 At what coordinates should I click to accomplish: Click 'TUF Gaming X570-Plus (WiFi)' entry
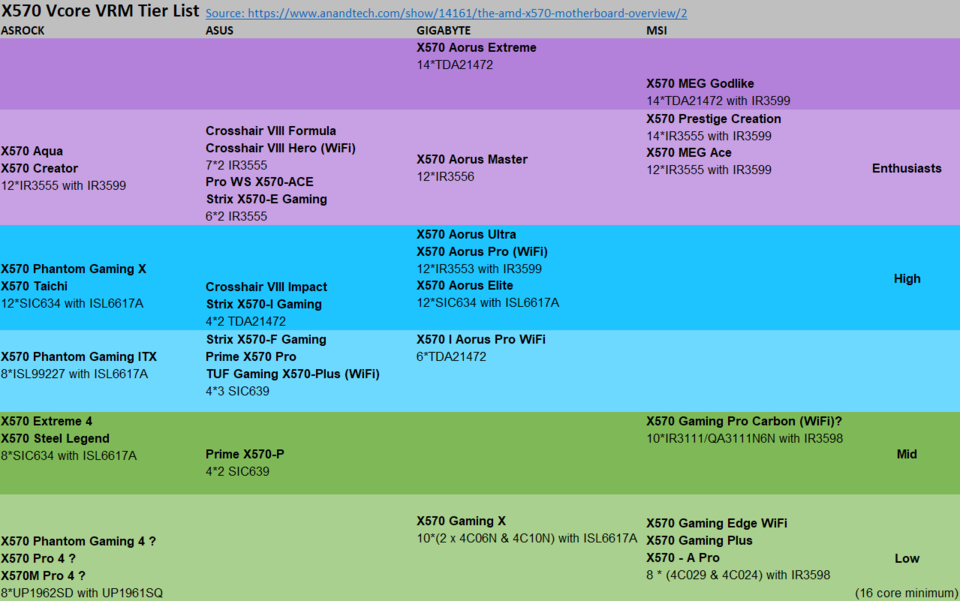[x=293, y=374]
